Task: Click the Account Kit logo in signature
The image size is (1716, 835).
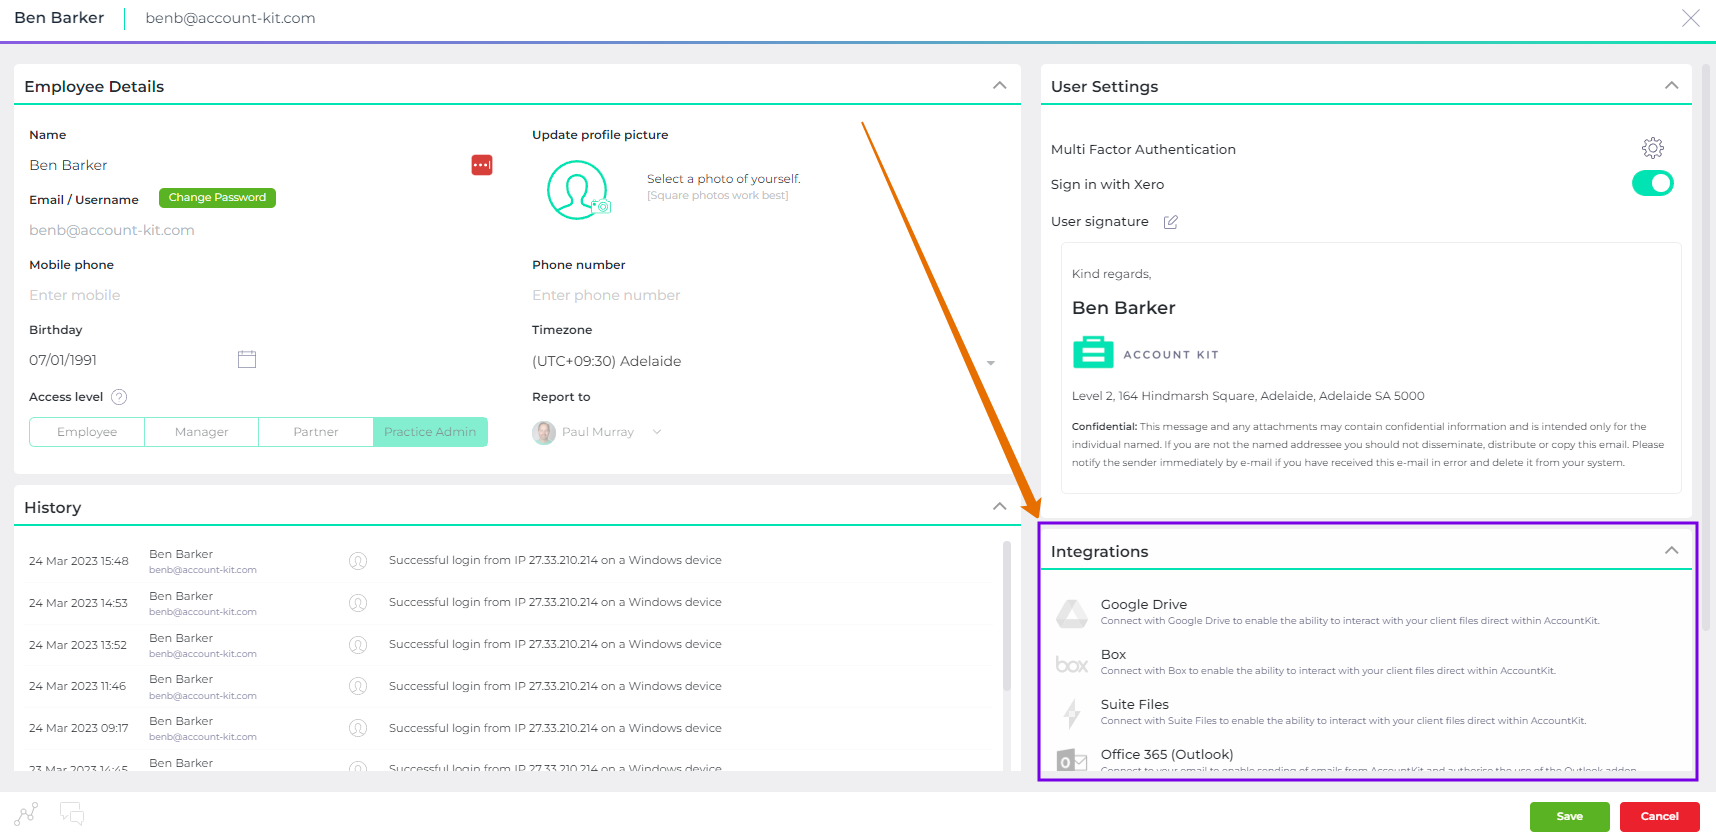Action: pyautogui.click(x=1146, y=353)
